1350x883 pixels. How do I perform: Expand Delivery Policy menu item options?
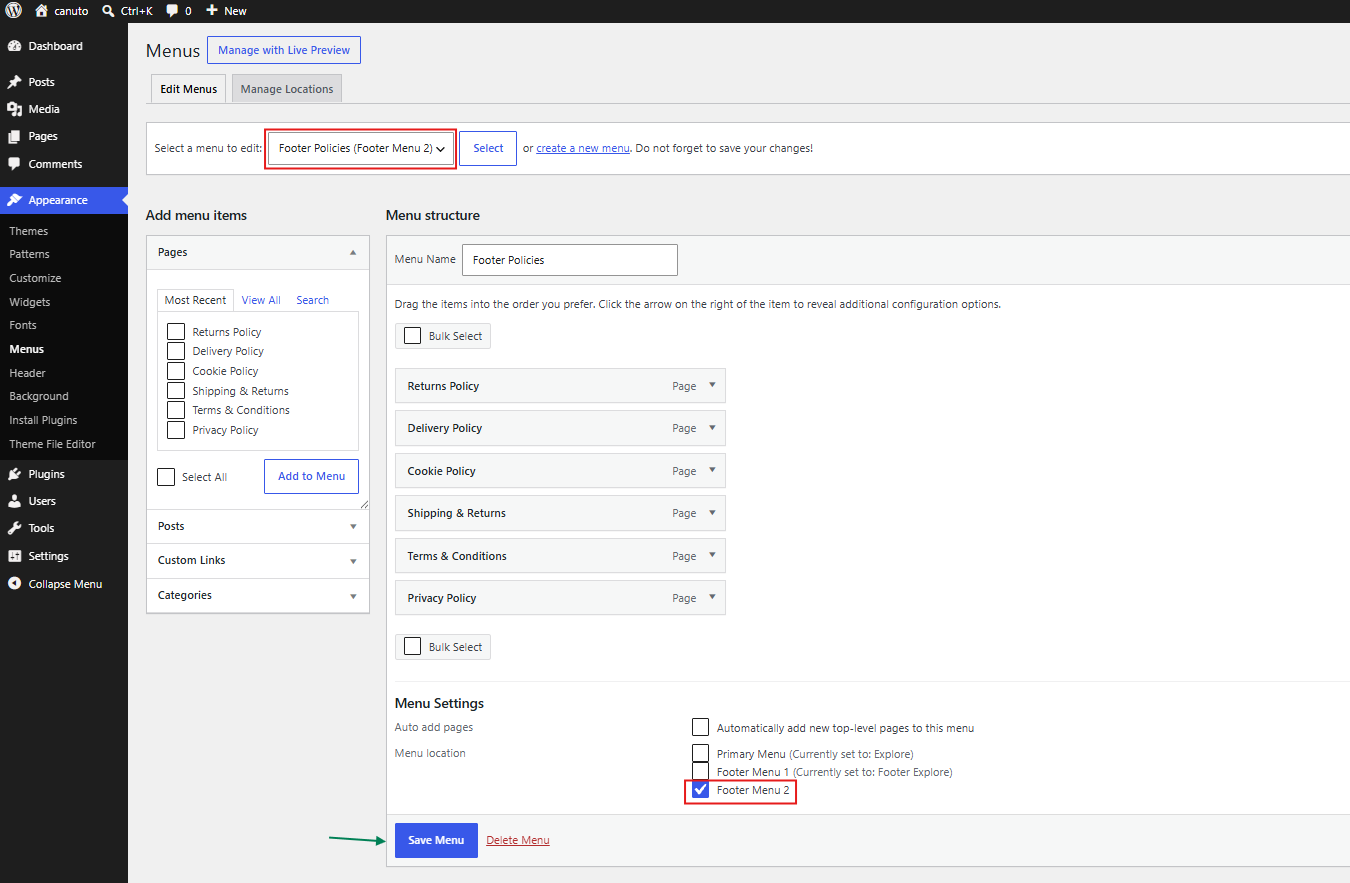pyautogui.click(x=713, y=427)
